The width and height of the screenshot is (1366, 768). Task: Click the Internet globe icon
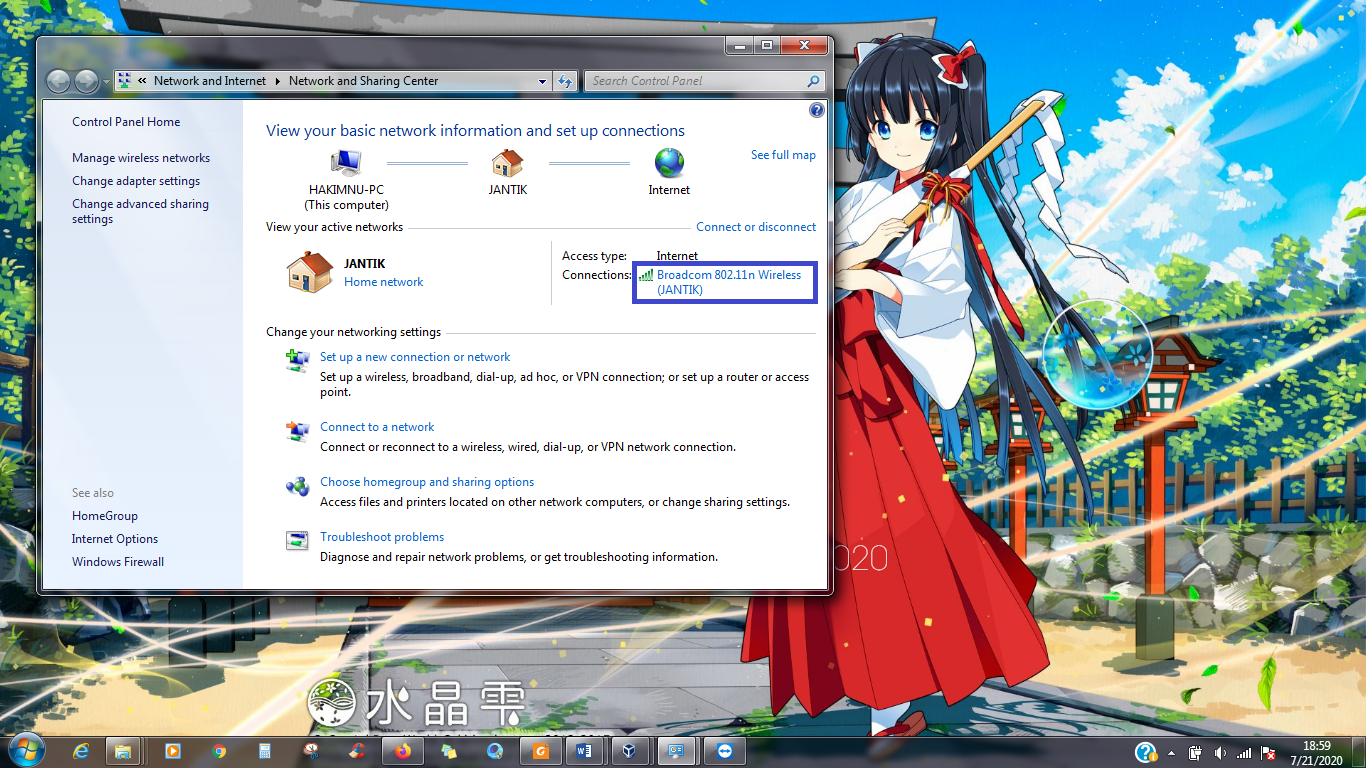coord(669,163)
